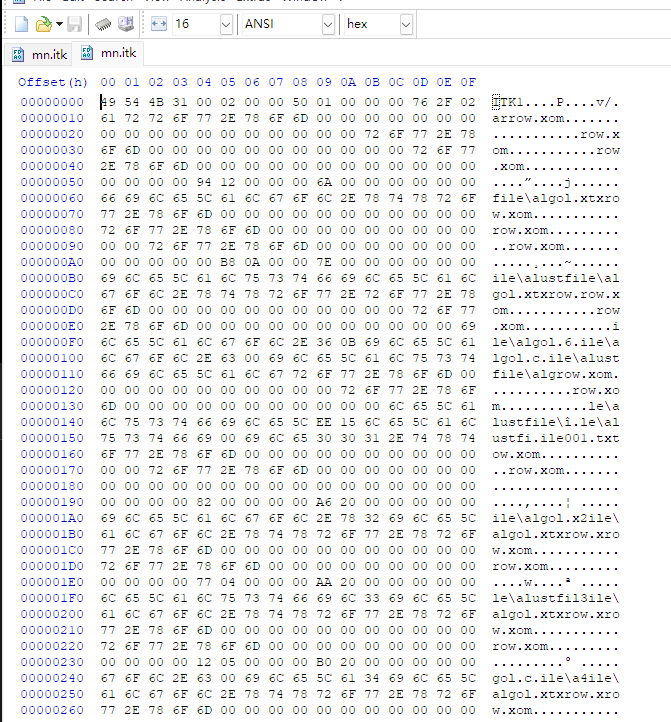Click byte 6A in row 00000050

[324, 182]
